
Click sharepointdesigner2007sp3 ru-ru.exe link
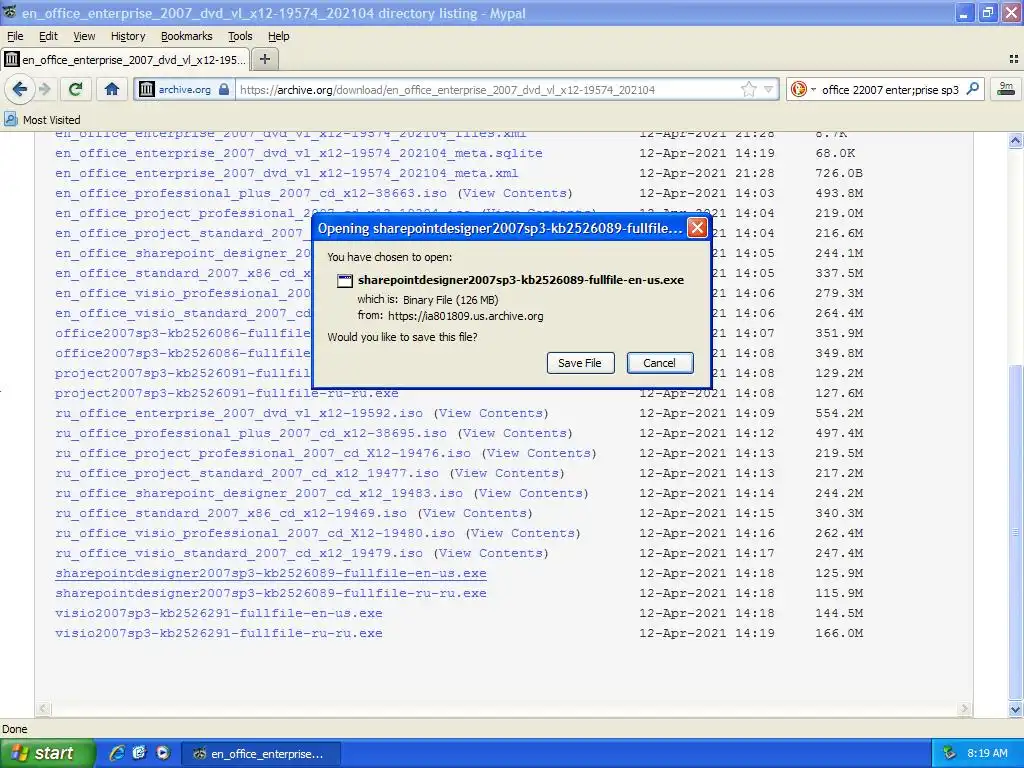[x=270, y=593]
